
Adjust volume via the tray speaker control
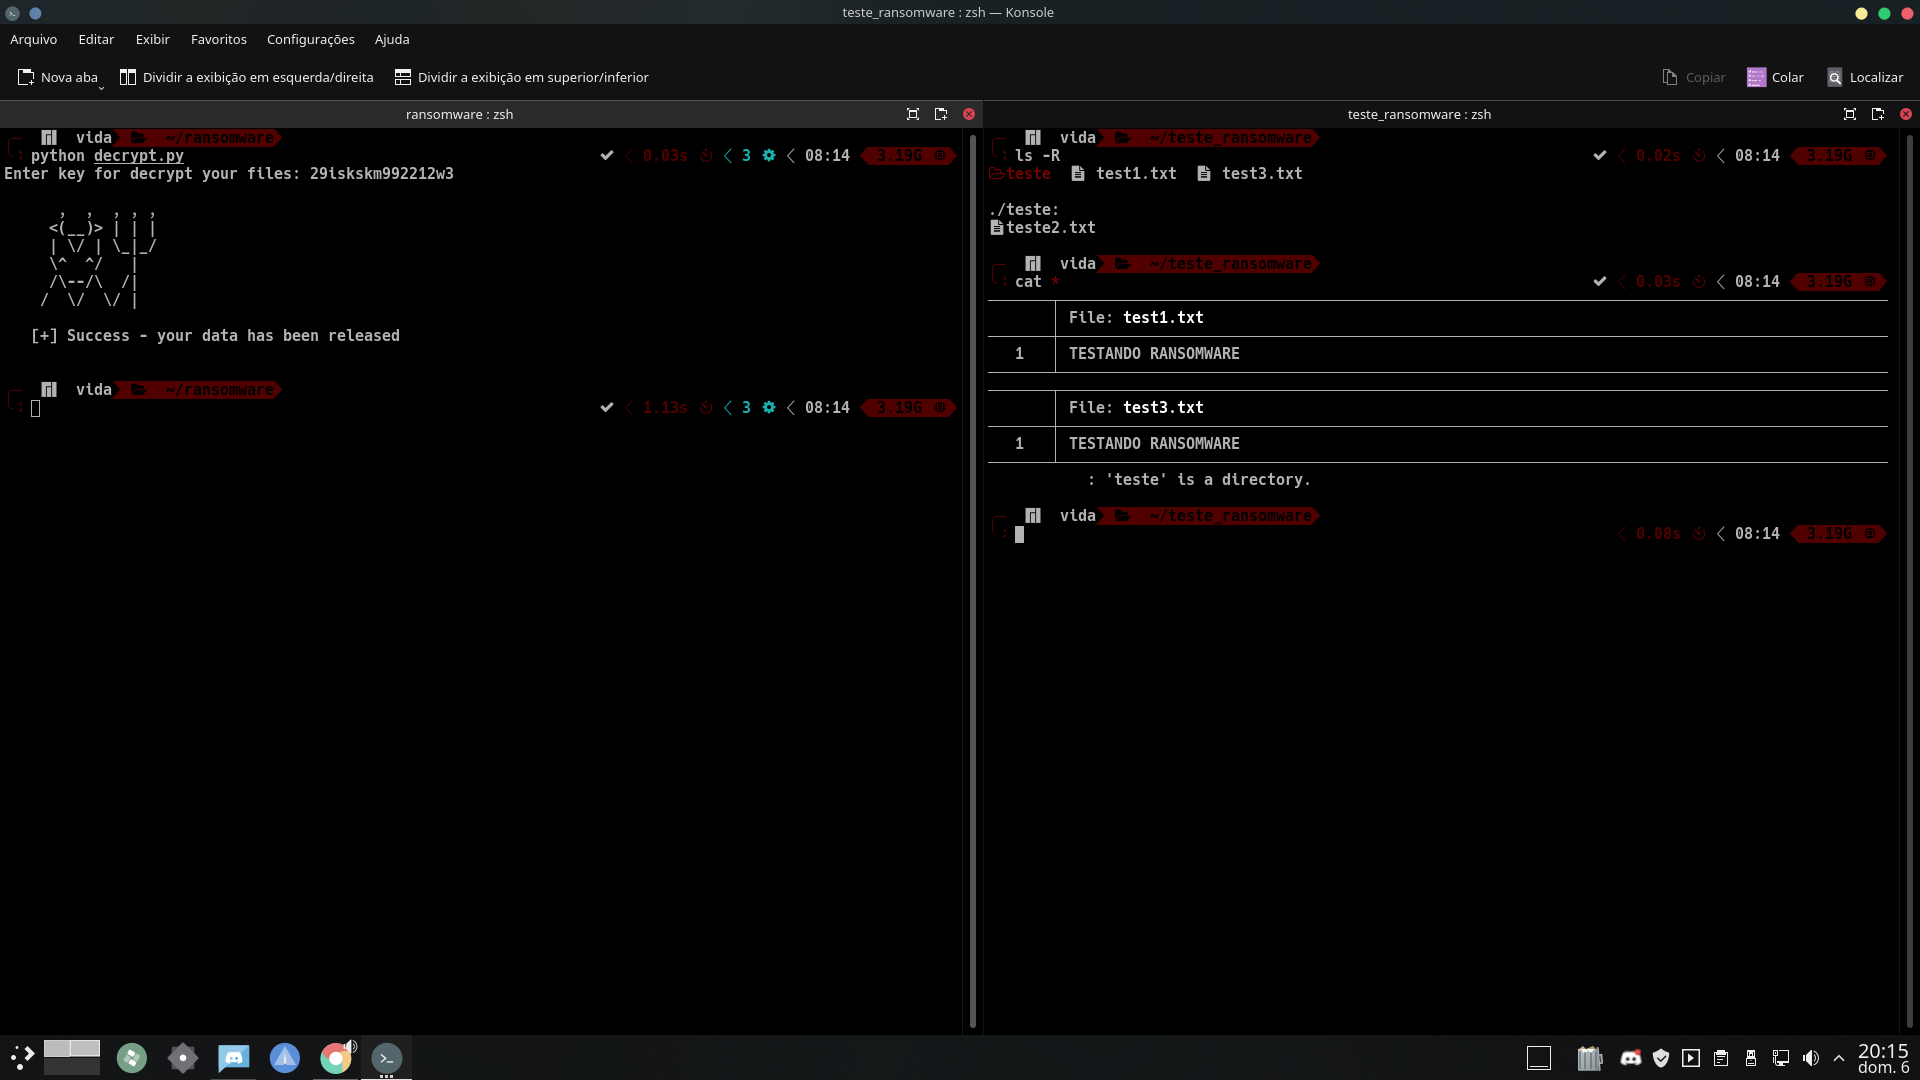[x=1811, y=1057]
